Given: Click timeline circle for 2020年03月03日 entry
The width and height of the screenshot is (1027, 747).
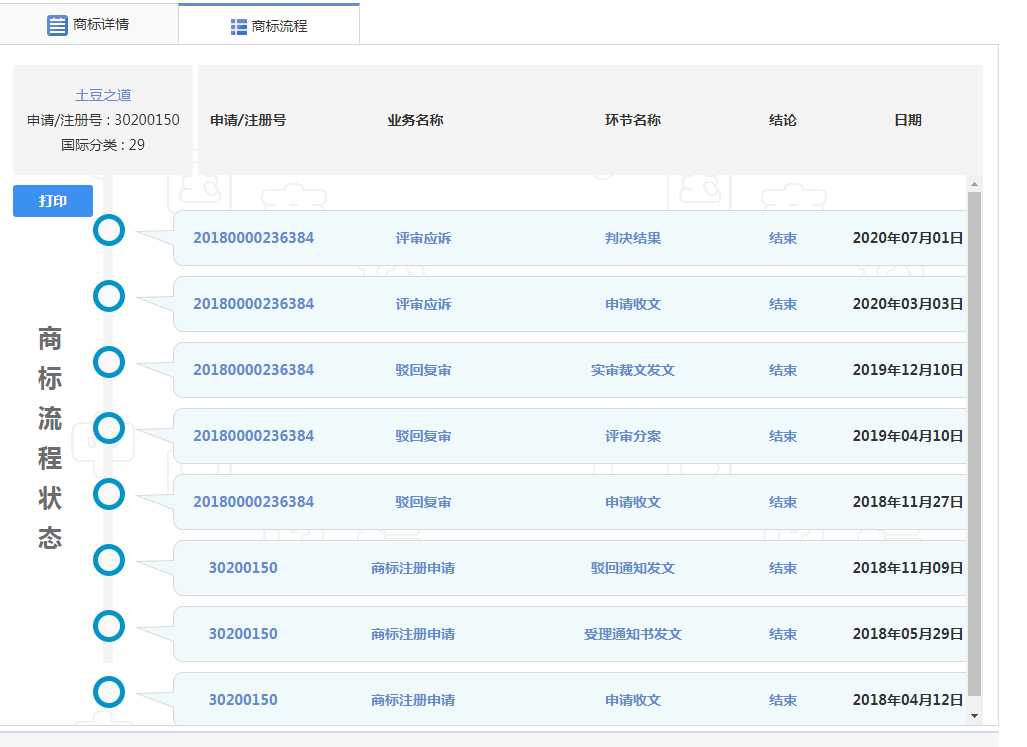Looking at the screenshot, I should coord(109,296).
